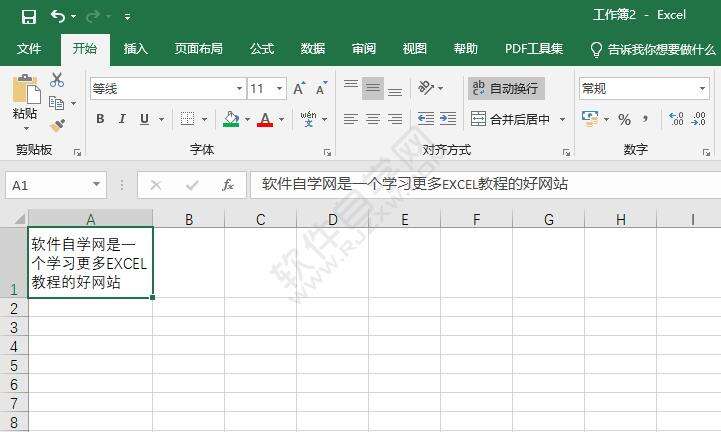The image size is (721, 432).
Task: Open the font name box showing 等线
Action: point(168,88)
